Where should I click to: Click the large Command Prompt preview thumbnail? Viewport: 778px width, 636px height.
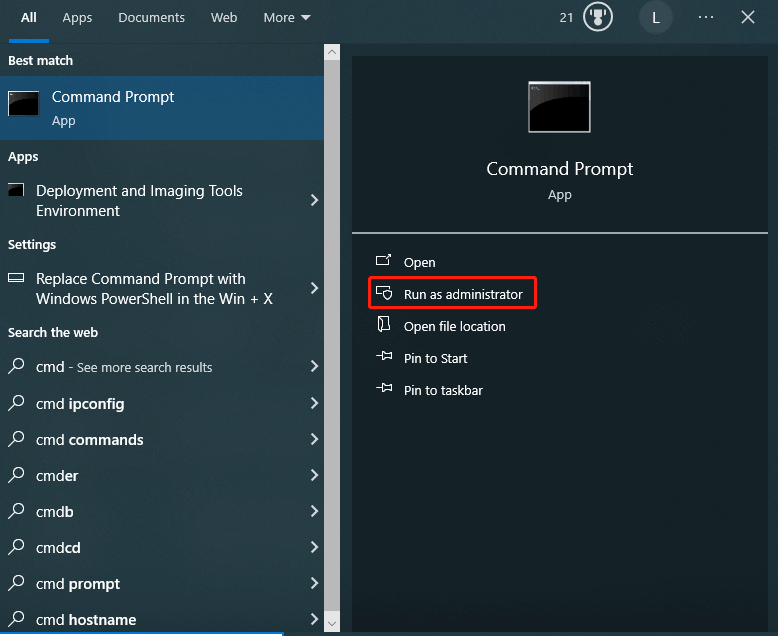click(559, 107)
